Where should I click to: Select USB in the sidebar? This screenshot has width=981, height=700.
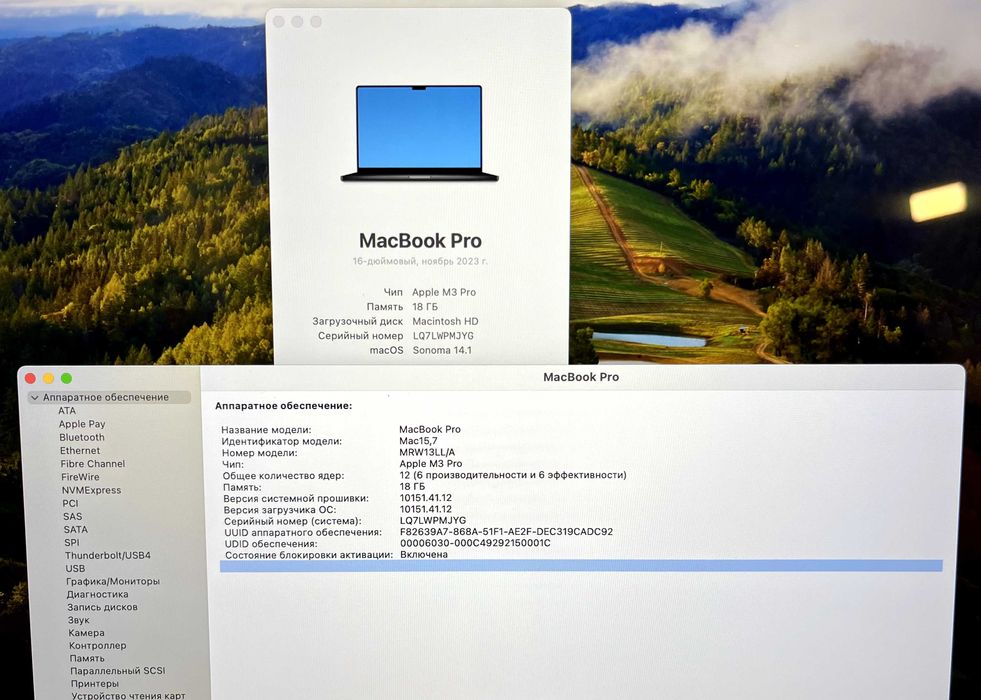pos(75,568)
